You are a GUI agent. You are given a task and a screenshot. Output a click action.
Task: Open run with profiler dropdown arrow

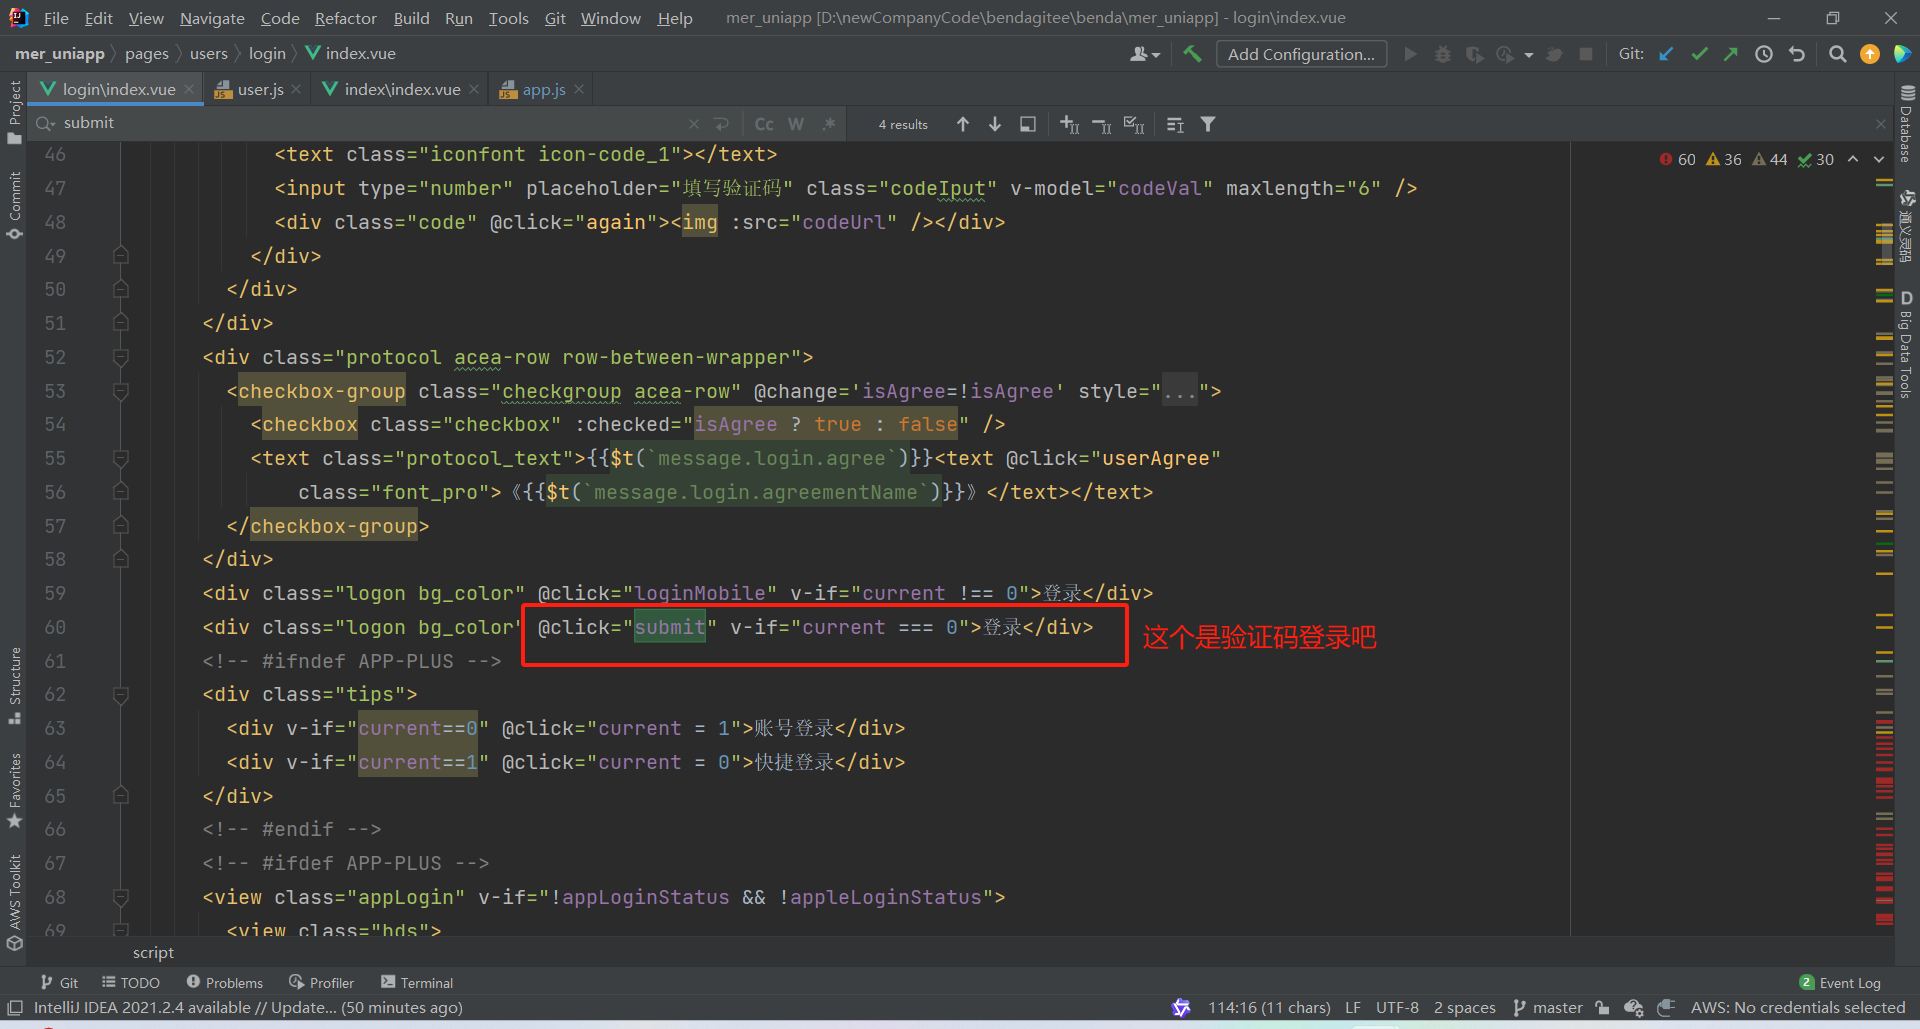tap(1529, 55)
